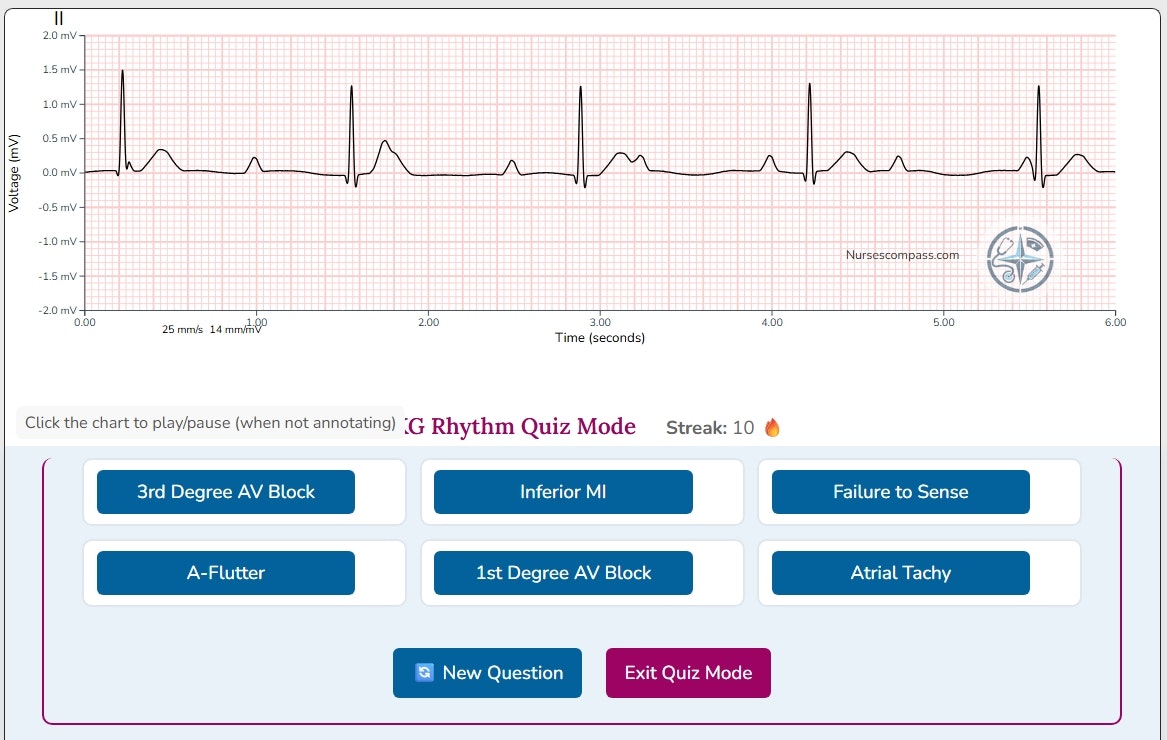The image size is (1167, 740).
Task: Click the lead "II" label above the chart
Action: click(x=57, y=16)
